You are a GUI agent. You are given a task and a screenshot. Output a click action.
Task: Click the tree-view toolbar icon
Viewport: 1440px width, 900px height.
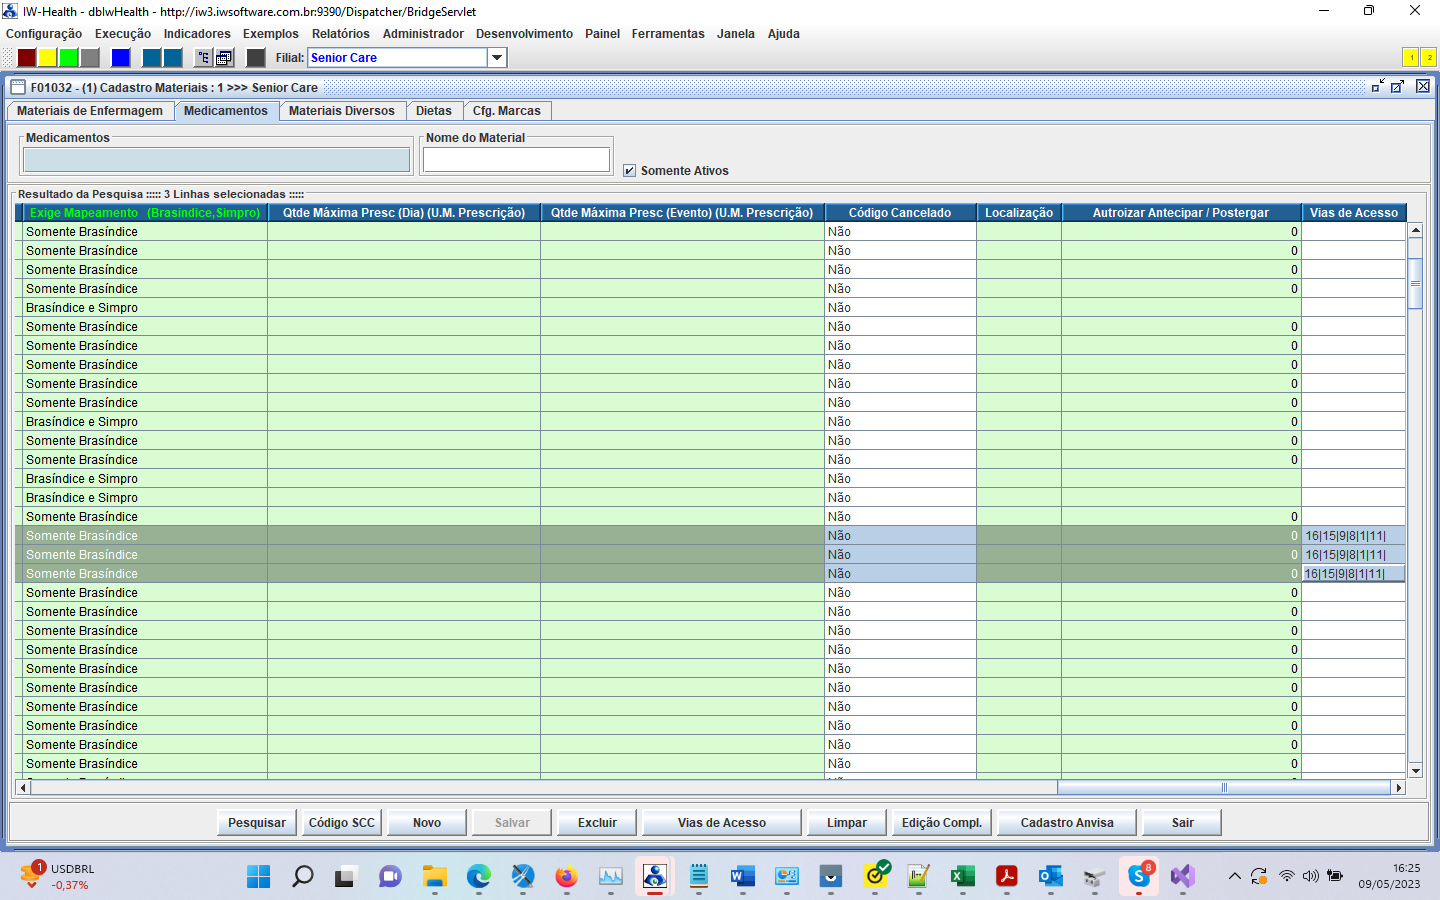204,58
